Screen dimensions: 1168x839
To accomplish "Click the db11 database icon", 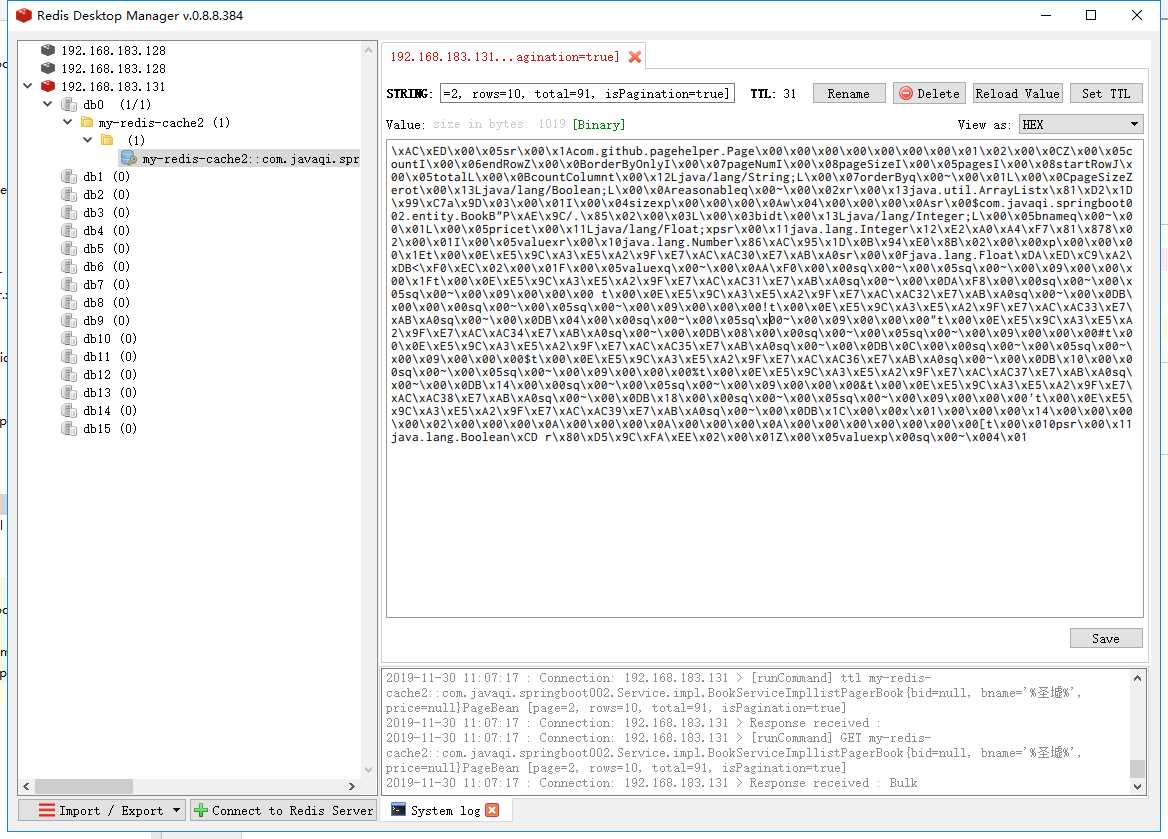I will (69, 356).
